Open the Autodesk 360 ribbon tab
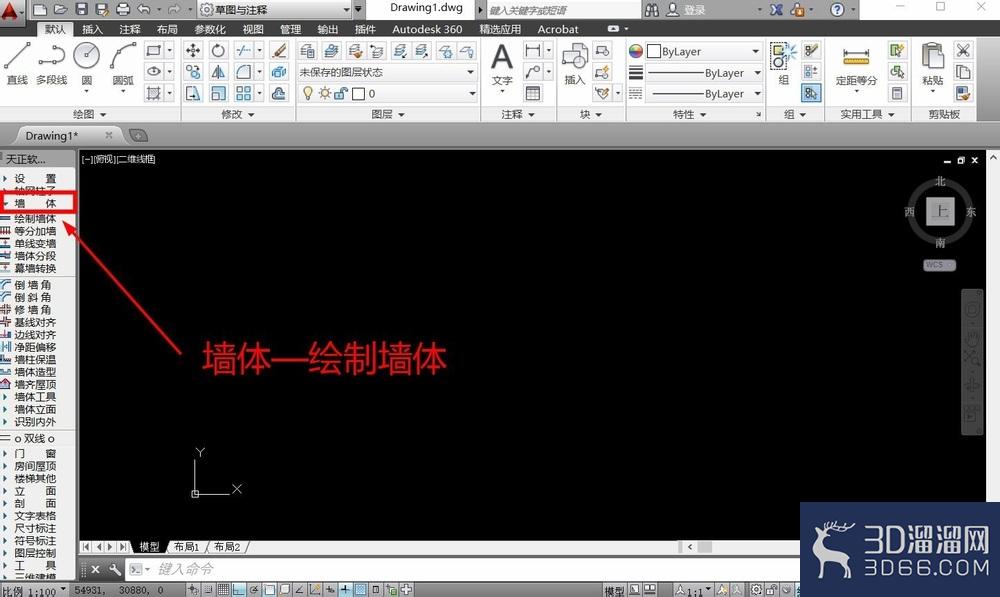Viewport: 1000px width, 597px height. click(x=427, y=29)
